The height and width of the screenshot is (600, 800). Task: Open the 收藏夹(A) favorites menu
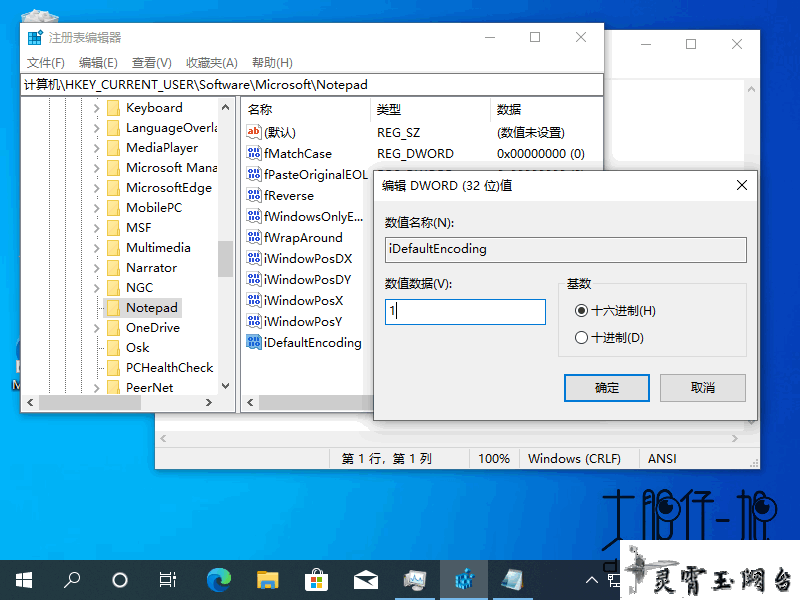click(x=212, y=63)
